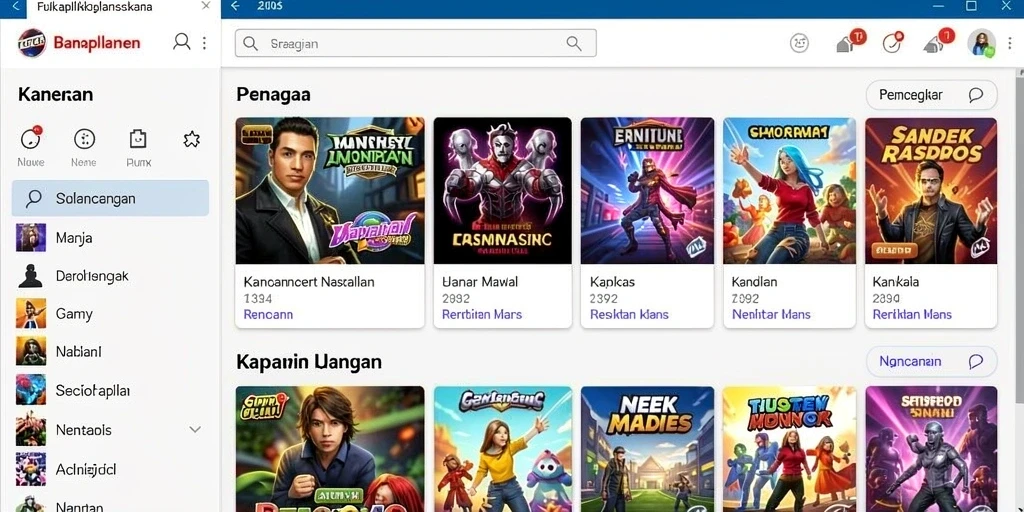The height and width of the screenshot is (512, 1024).
Task: Click the Seciolfapllar avatar thumbnail
Action: pos(31,390)
